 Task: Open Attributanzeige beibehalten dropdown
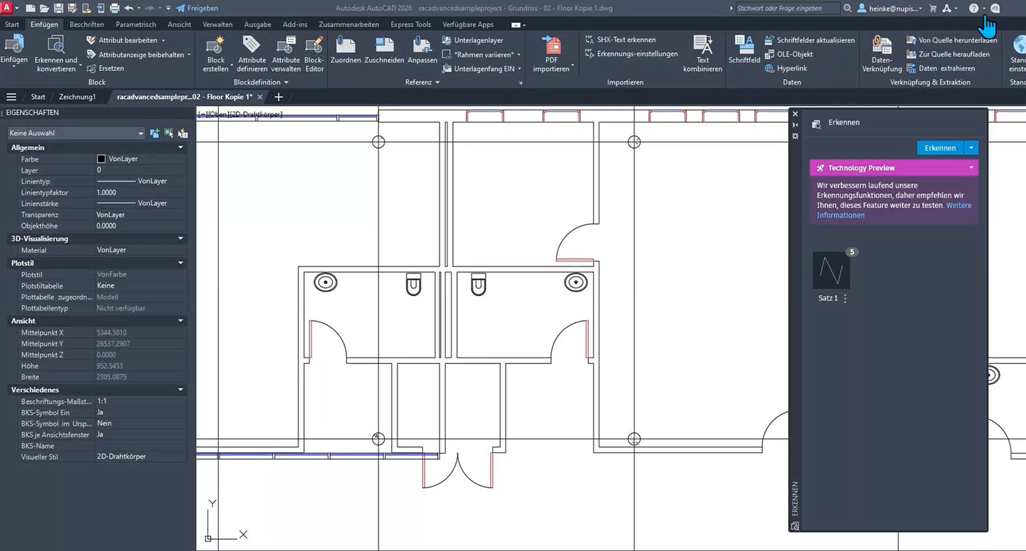189,55
